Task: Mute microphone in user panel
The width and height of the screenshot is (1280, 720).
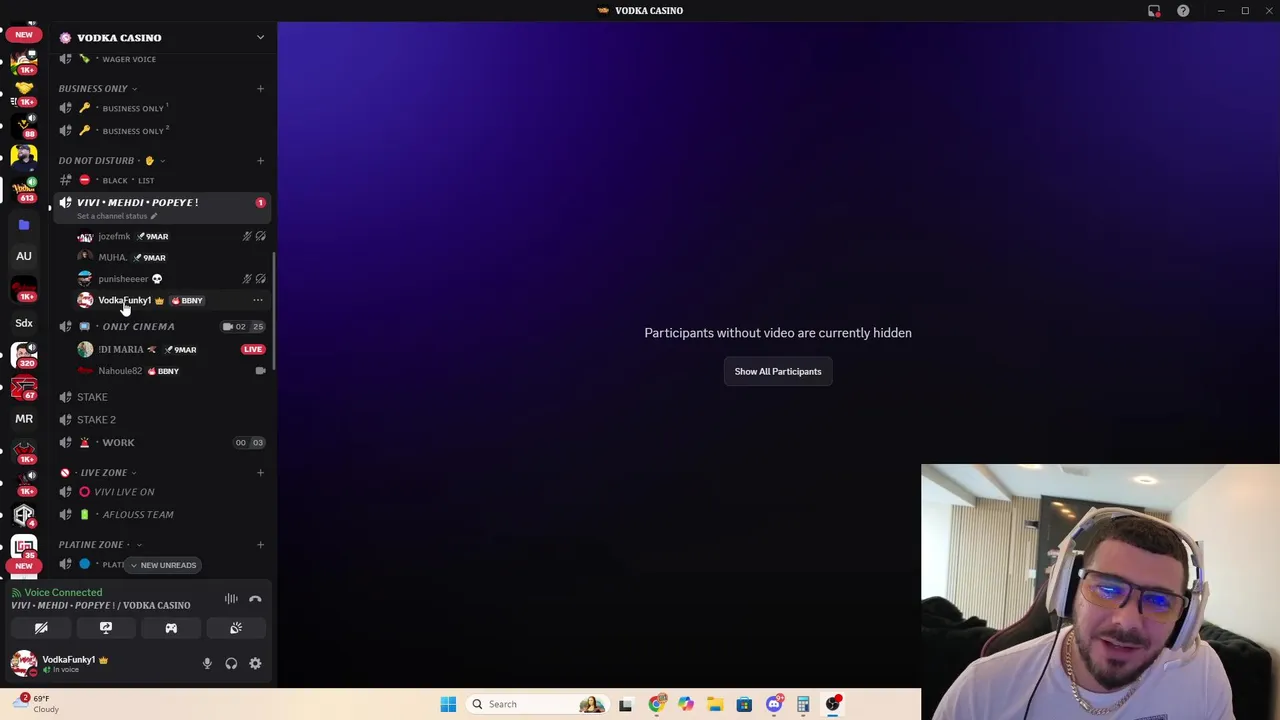Action: (207, 663)
